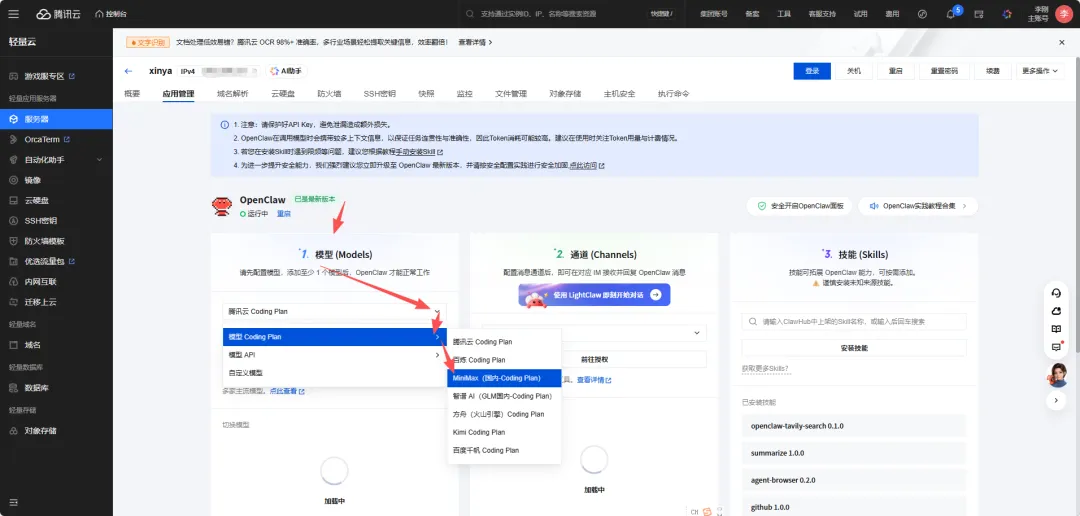The height and width of the screenshot is (516, 1080).
Task: Select 服务器 in the sidebar
Action: (56, 119)
